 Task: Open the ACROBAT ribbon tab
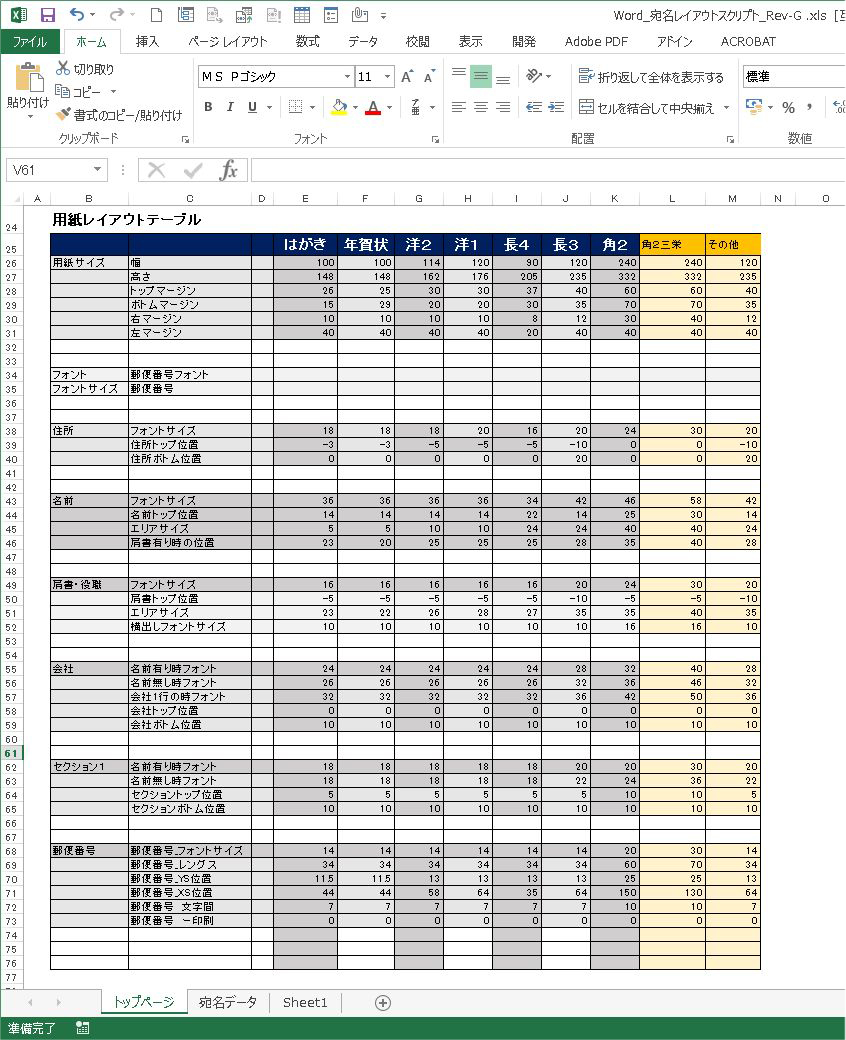[x=748, y=41]
